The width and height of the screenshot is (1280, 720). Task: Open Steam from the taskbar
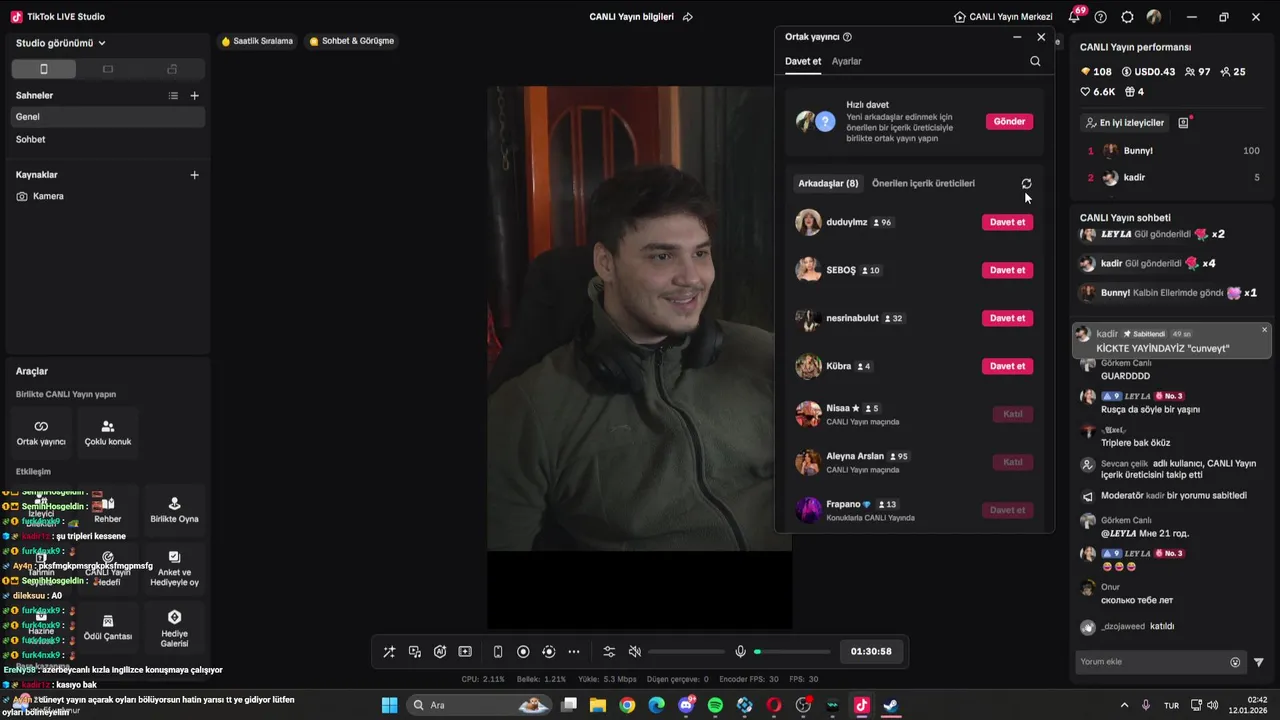click(x=891, y=705)
